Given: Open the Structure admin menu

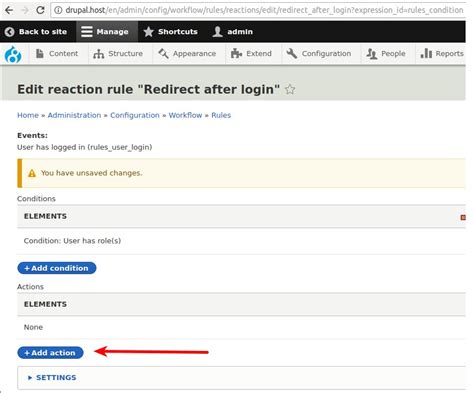Looking at the screenshot, I should (118, 54).
